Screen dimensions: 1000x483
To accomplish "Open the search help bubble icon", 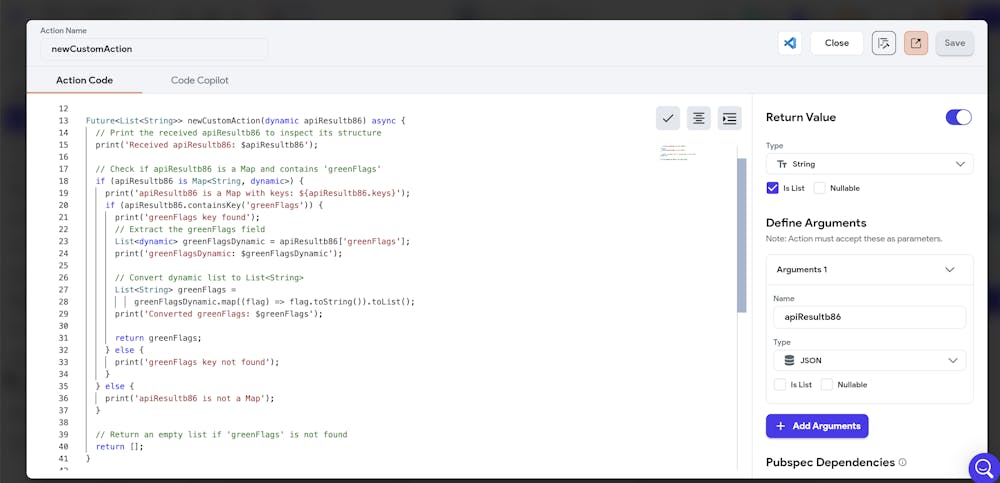I will click(x=984, y=468).
